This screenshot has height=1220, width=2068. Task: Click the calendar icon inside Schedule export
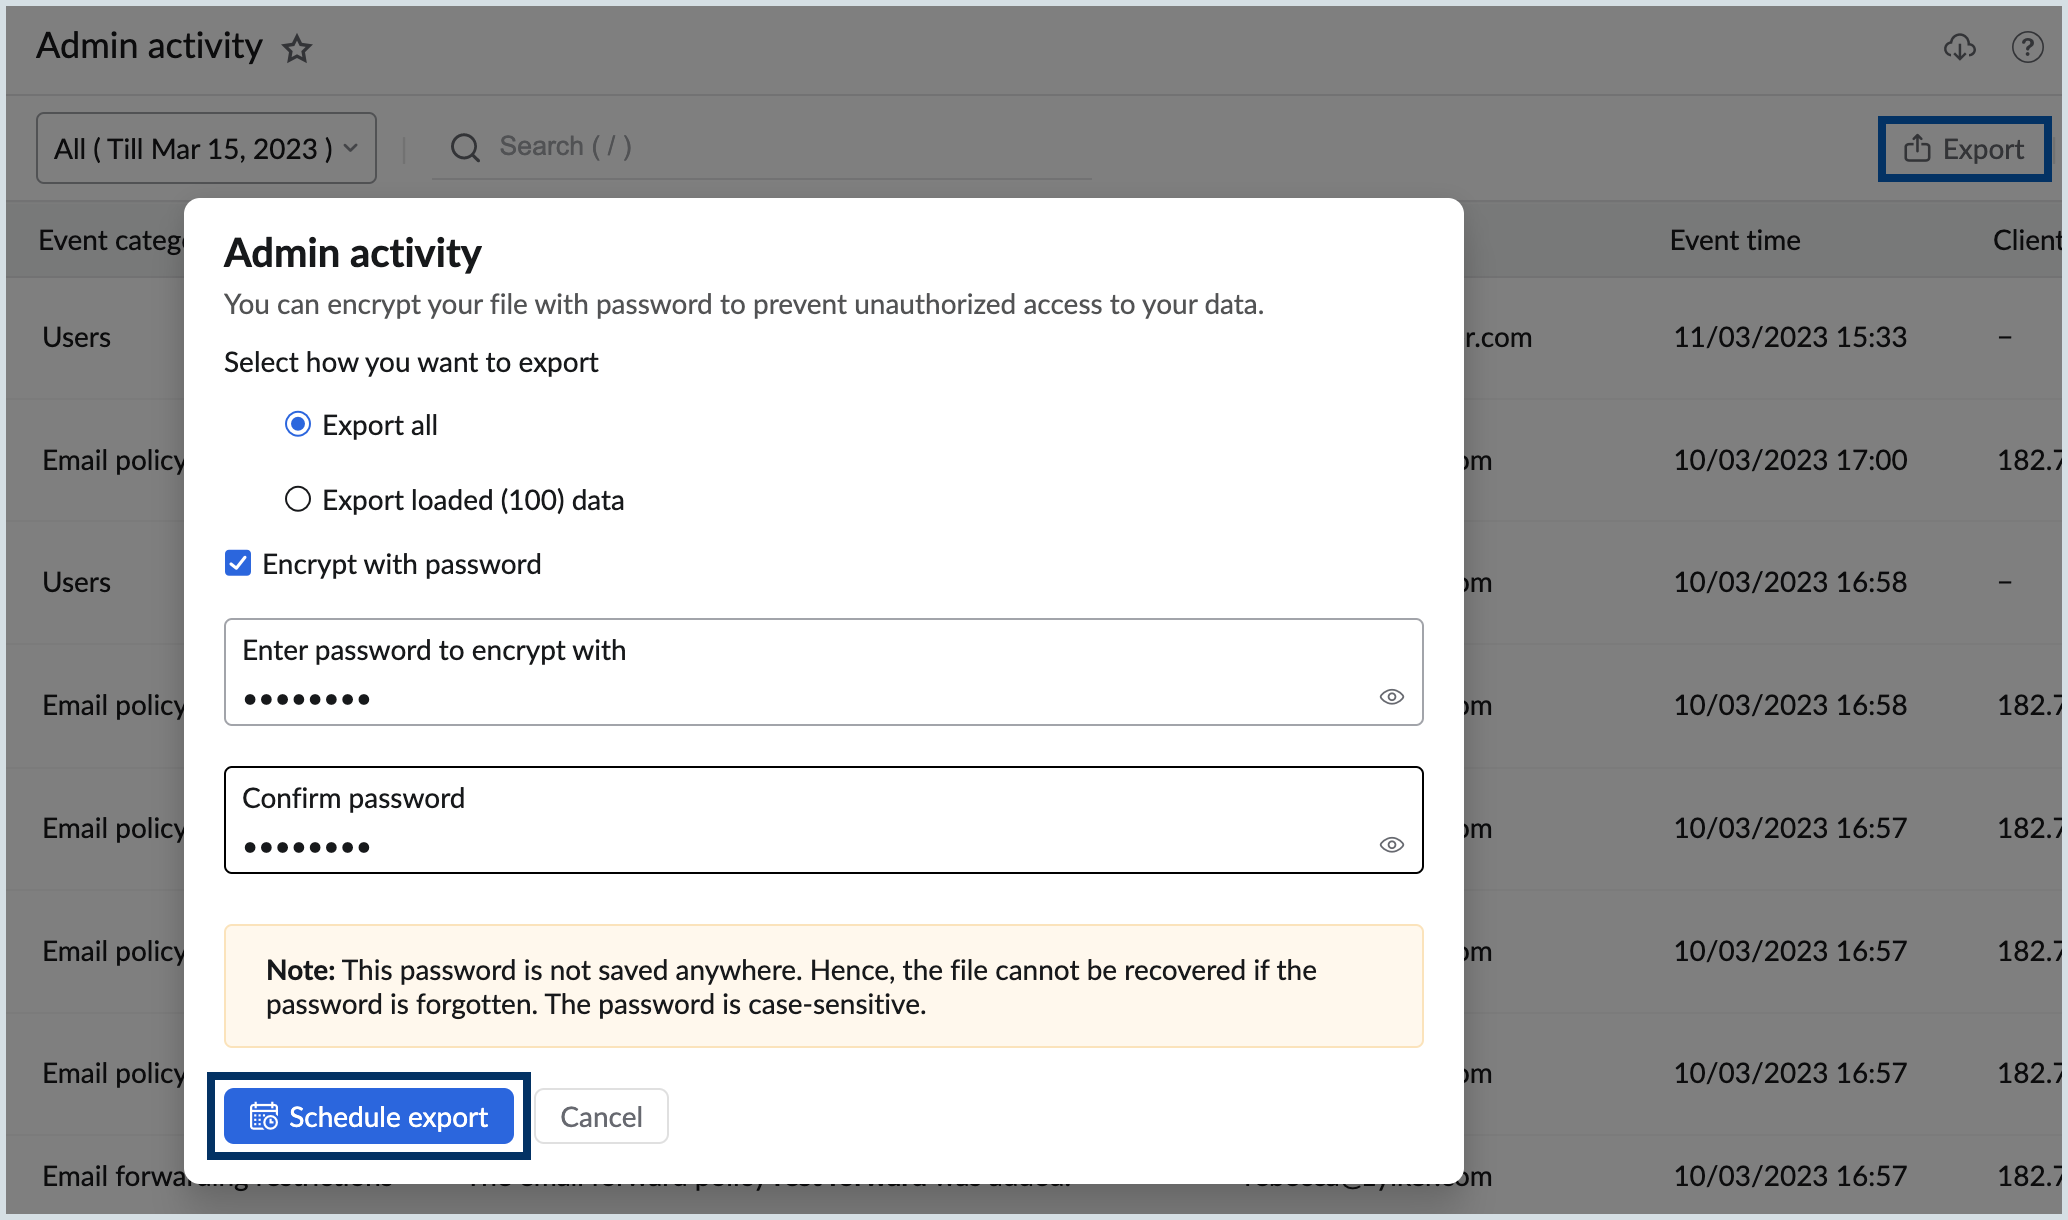(x=262, y=1116)
